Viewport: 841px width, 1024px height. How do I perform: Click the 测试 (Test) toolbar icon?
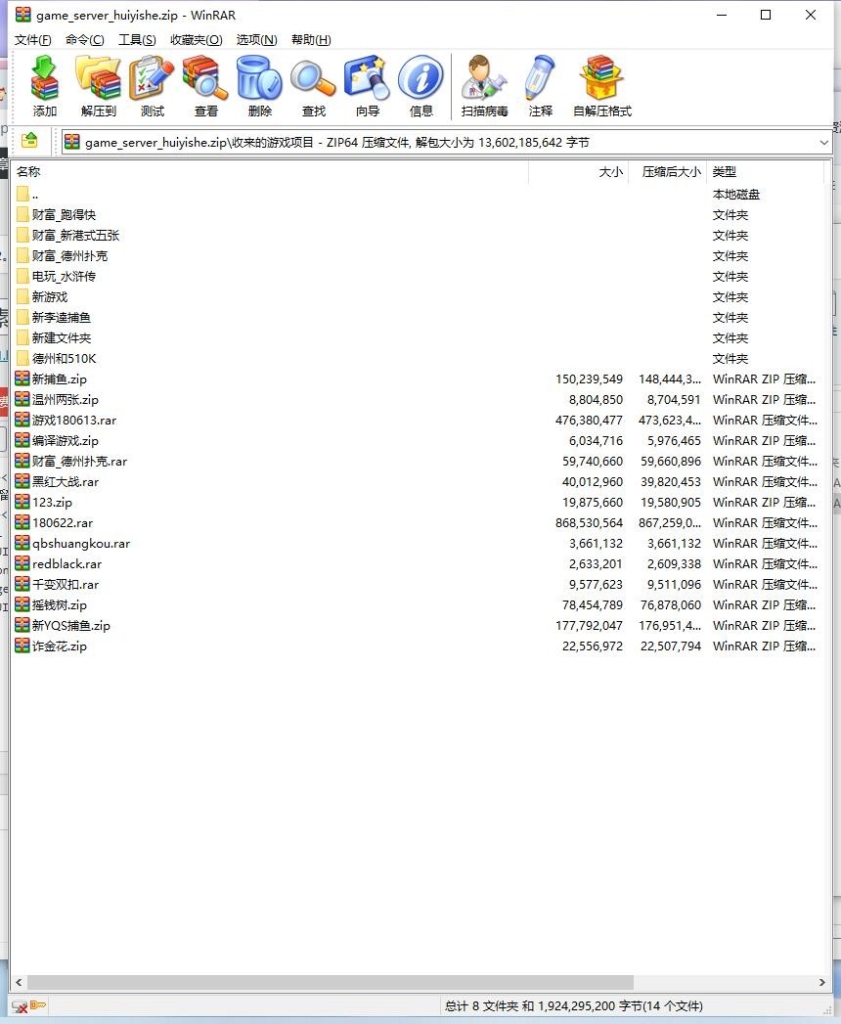pyautogui.click(x=152, y=86)
